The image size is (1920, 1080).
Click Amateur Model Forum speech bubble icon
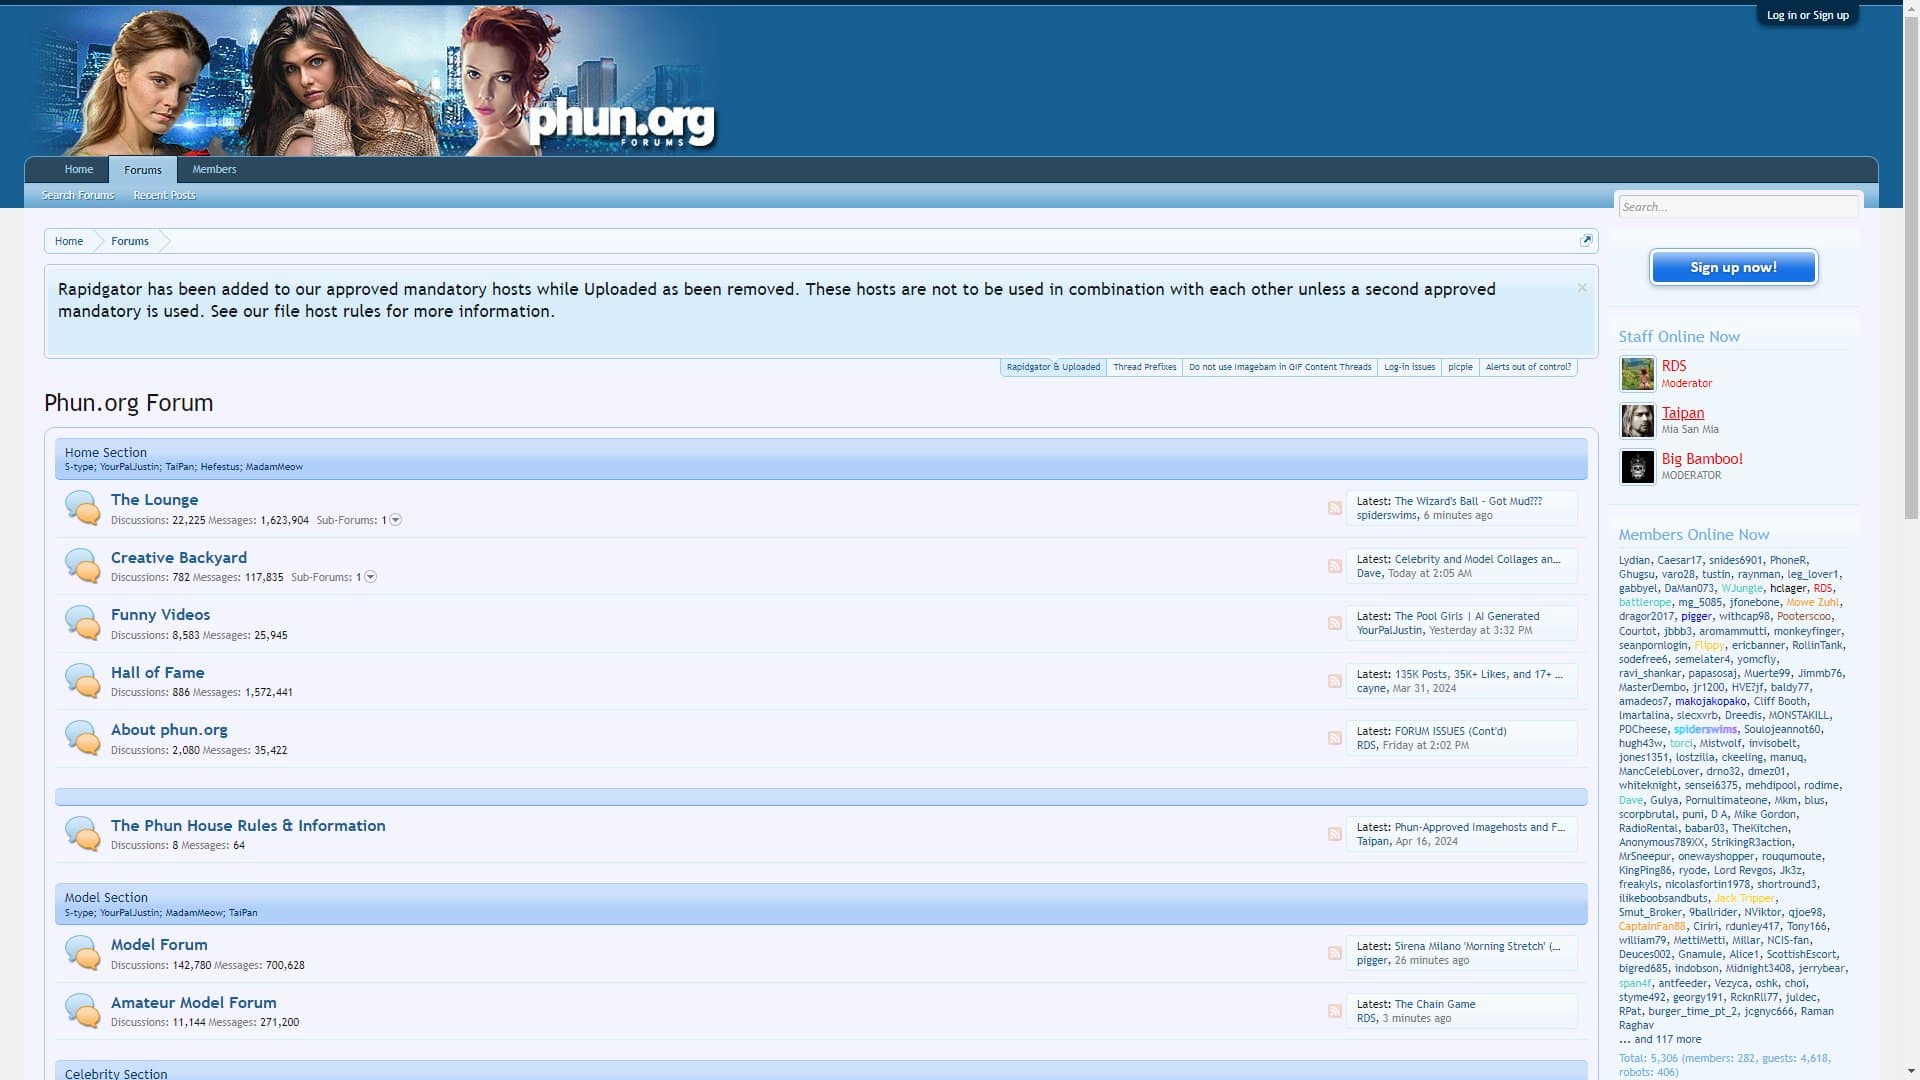[x=83, y=1010]
